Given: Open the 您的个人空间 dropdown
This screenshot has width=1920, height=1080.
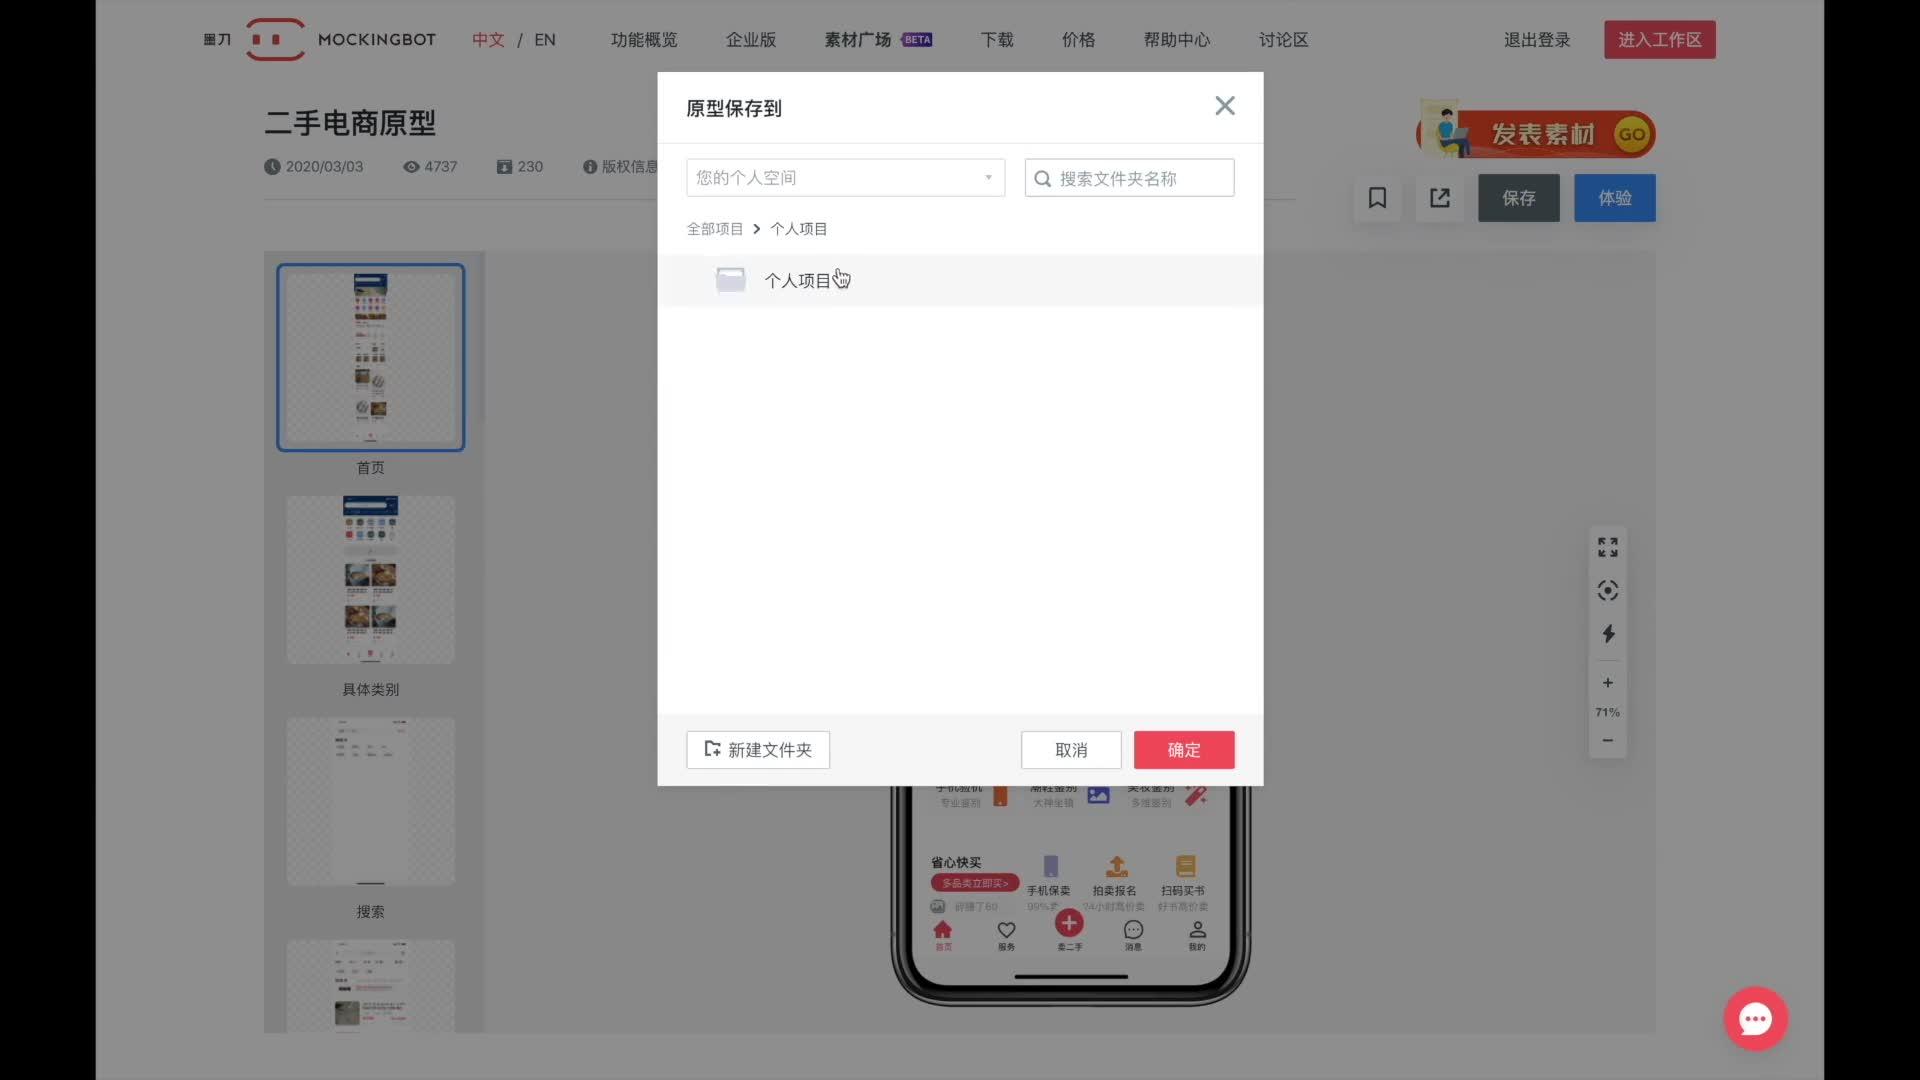Looking at the screenshot, I should [x=845, y=178].
